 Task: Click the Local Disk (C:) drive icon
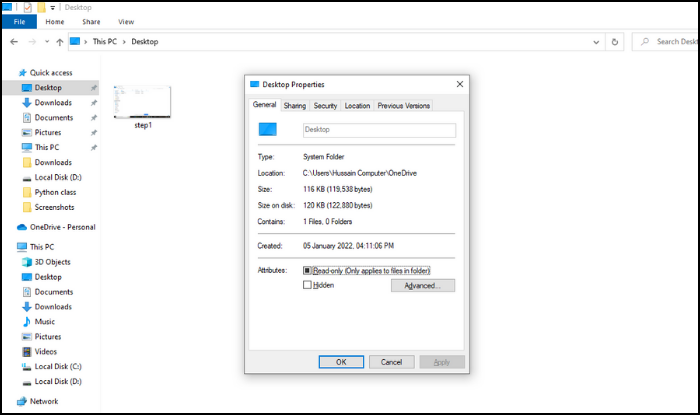click(27, 367)
